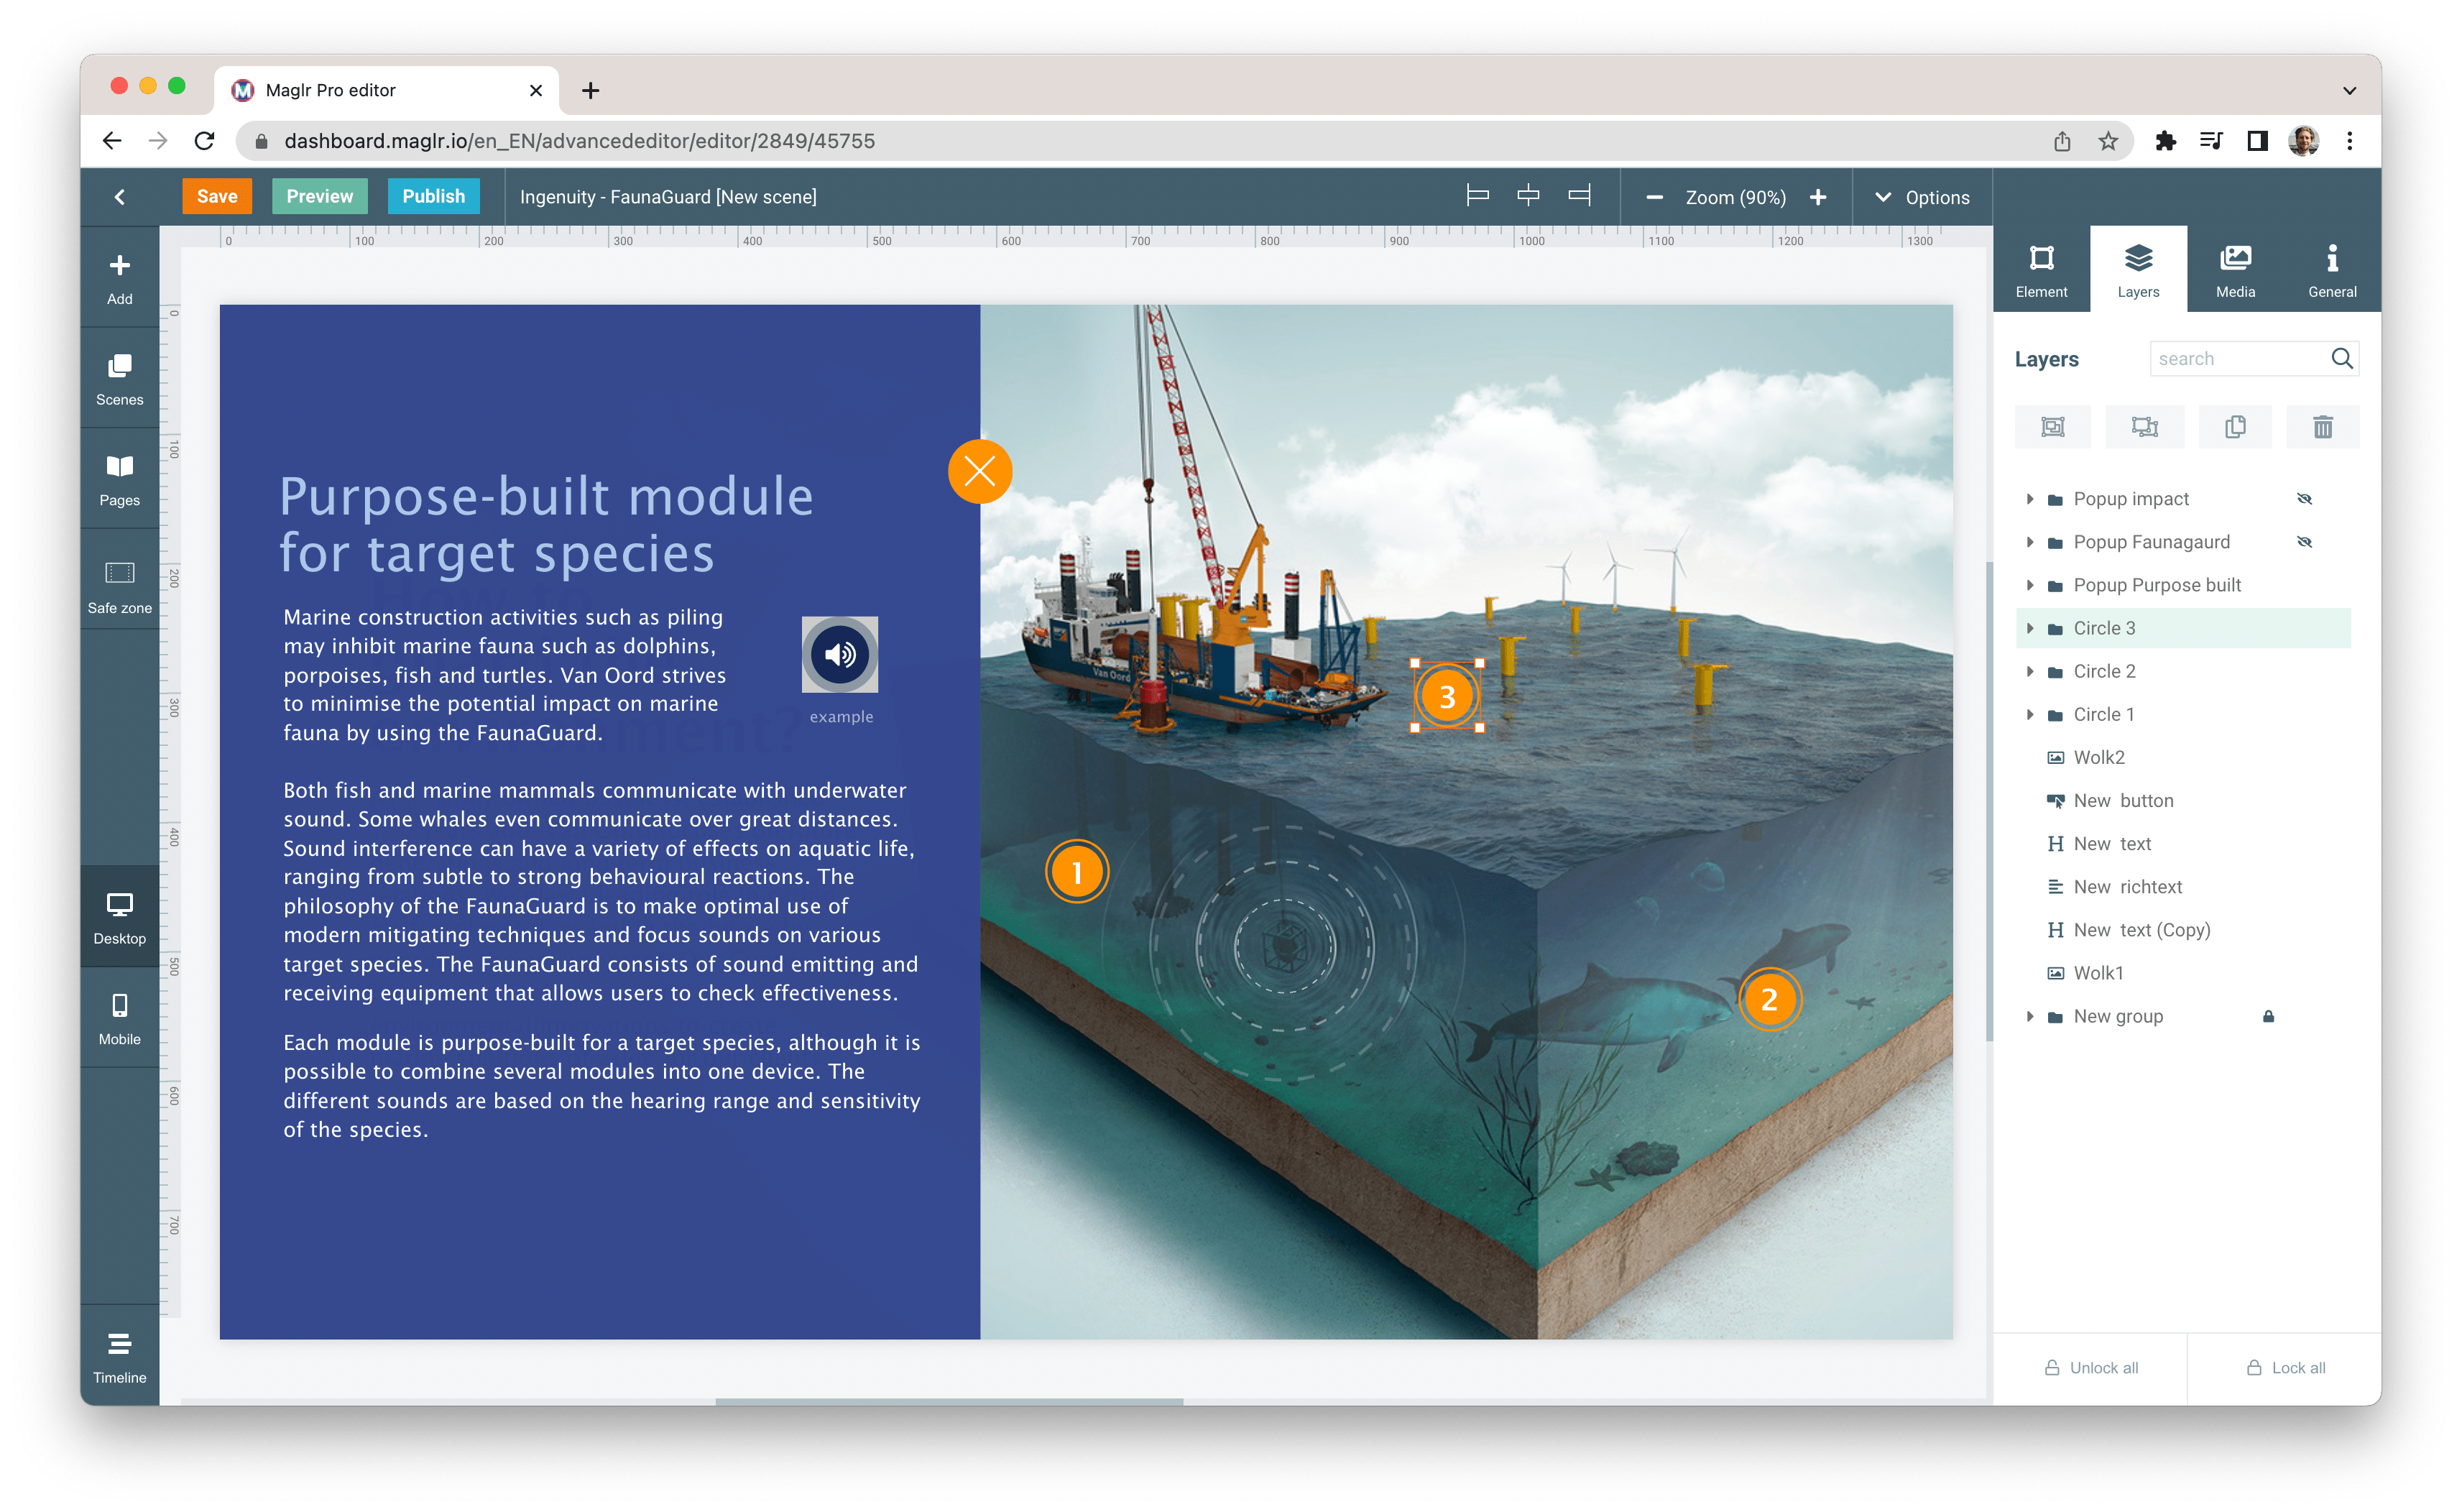Switch to the Media tab
The width and height of the screenshot is (2462, 1512).
pos(2234,270)
